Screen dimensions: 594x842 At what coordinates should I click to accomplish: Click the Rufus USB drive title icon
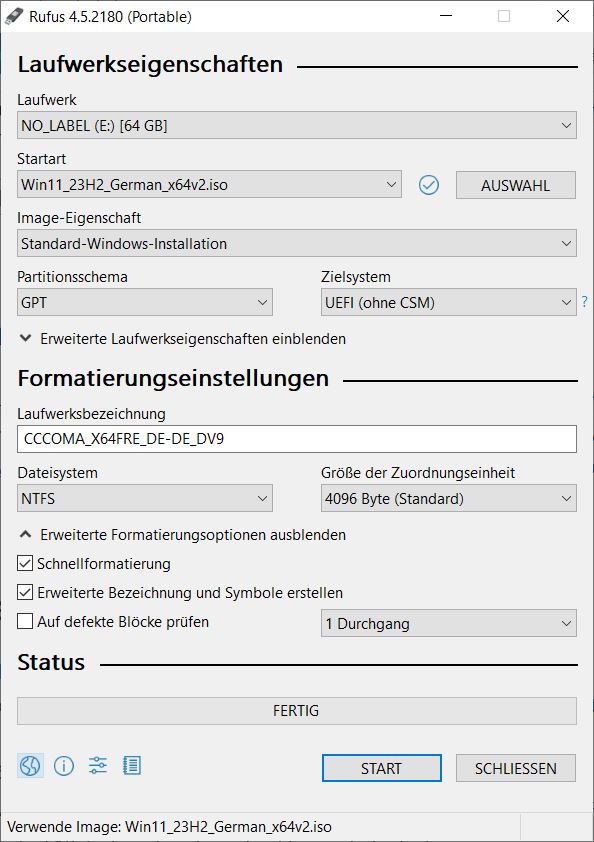click(15, 17)
